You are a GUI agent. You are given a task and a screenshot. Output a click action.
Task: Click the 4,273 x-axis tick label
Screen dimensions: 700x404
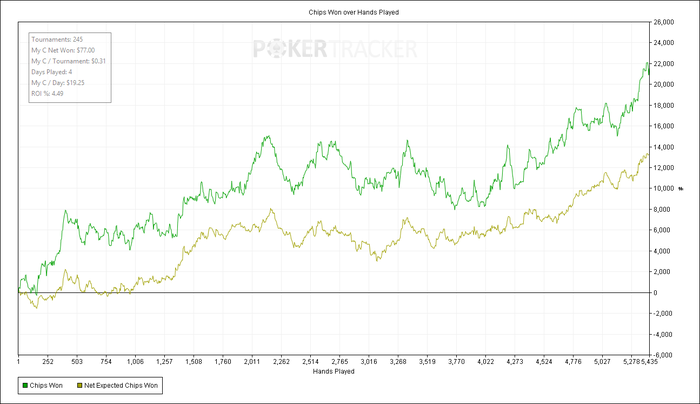(x=515, y=362)
